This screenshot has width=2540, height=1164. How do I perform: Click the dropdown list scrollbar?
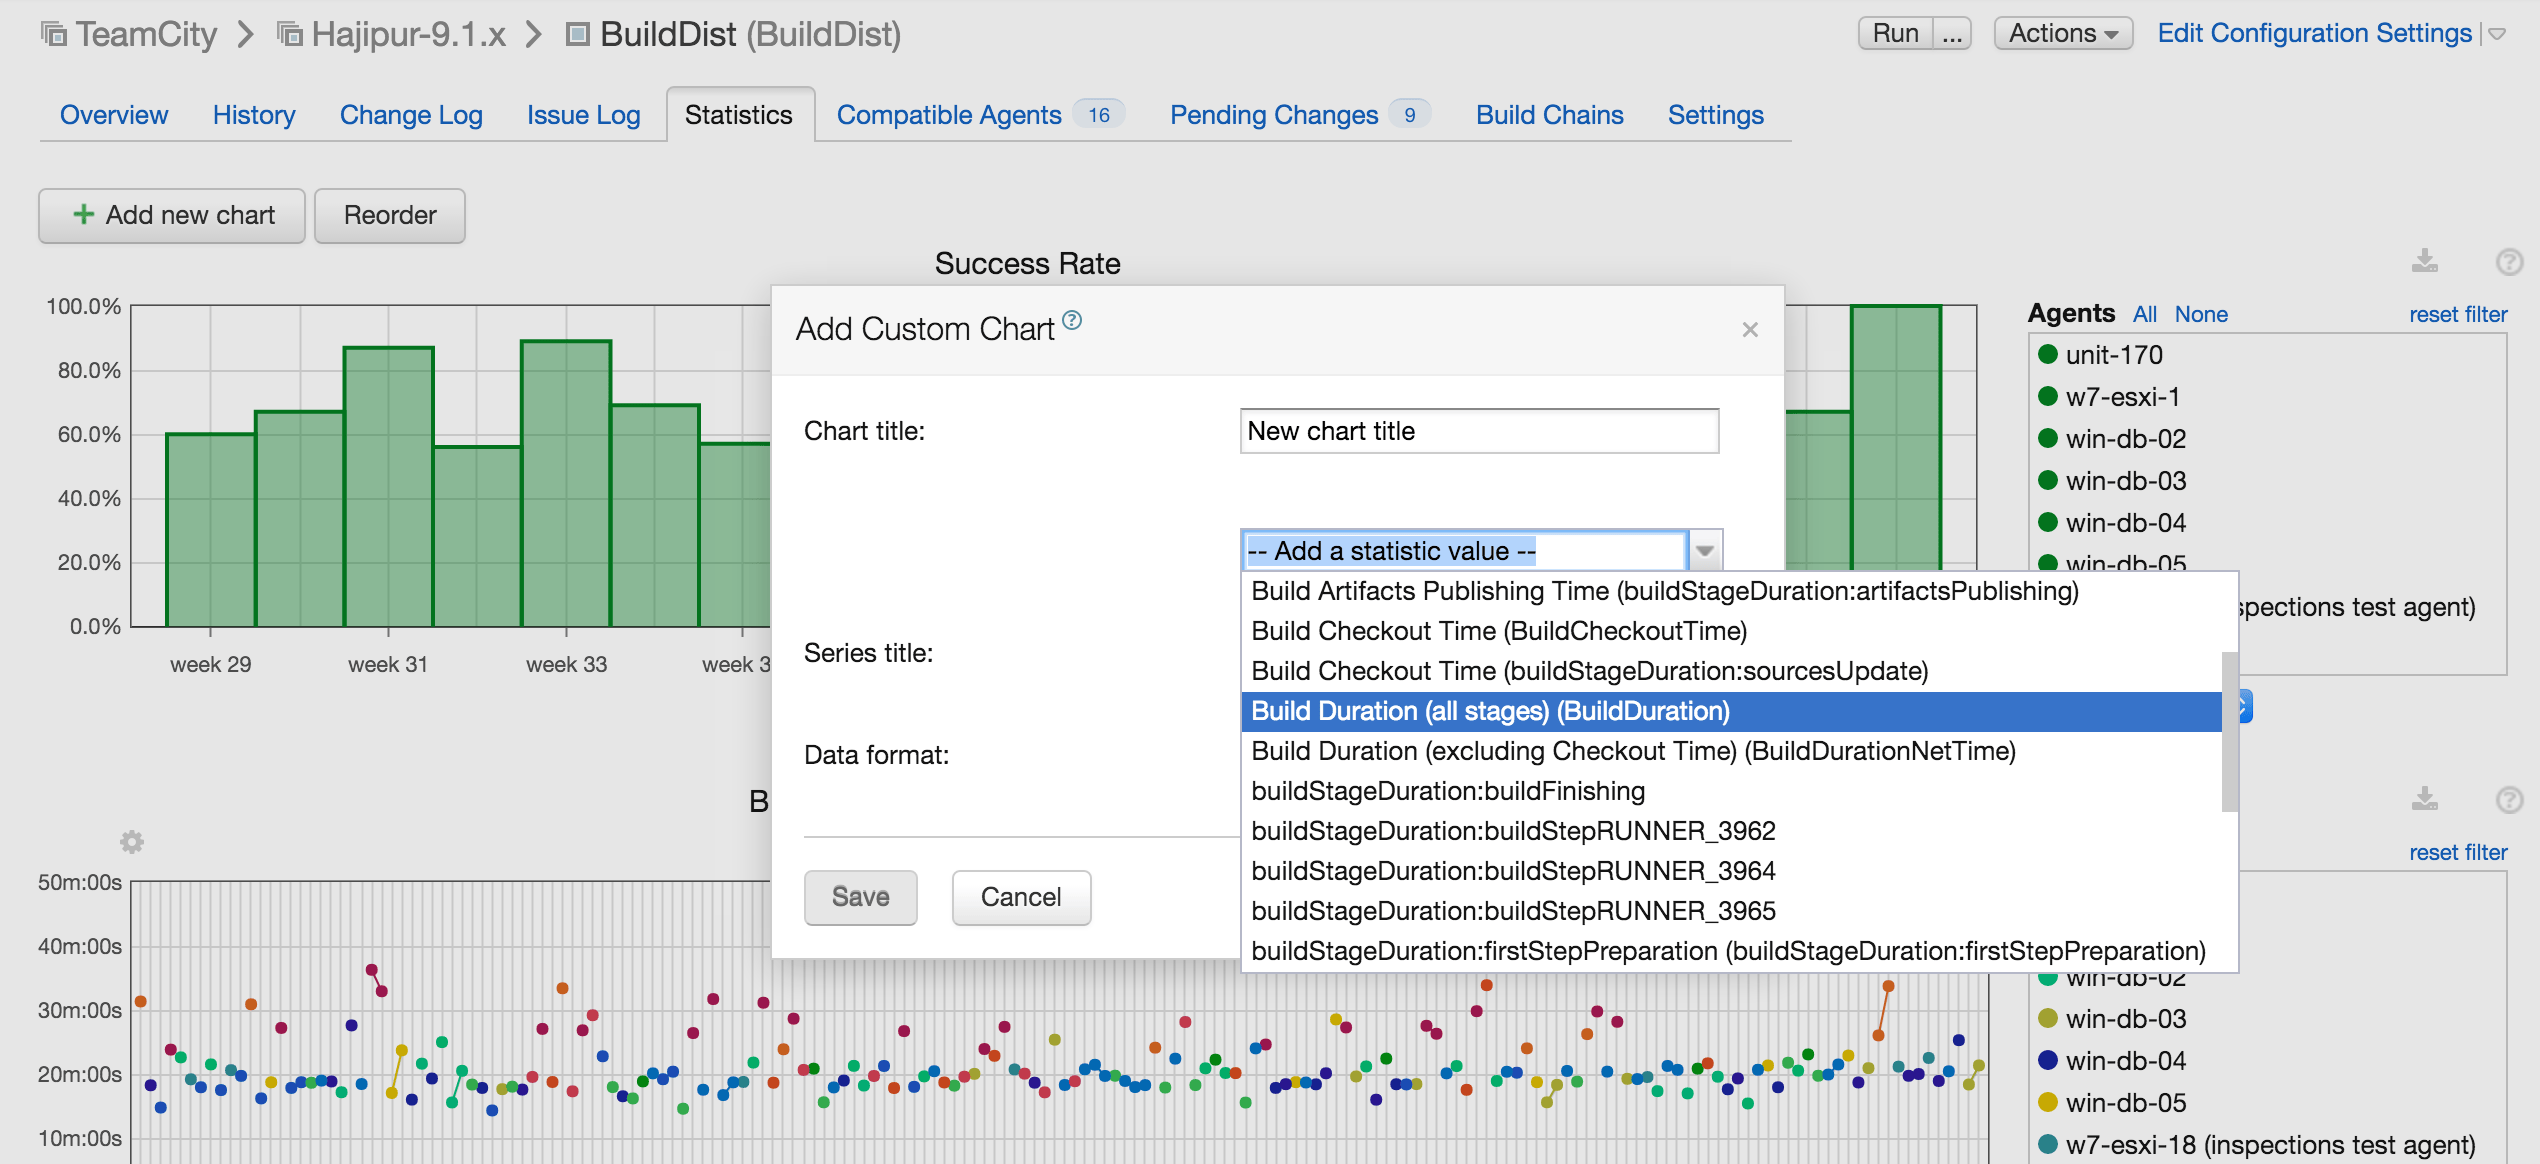(x=2229, y=730)
